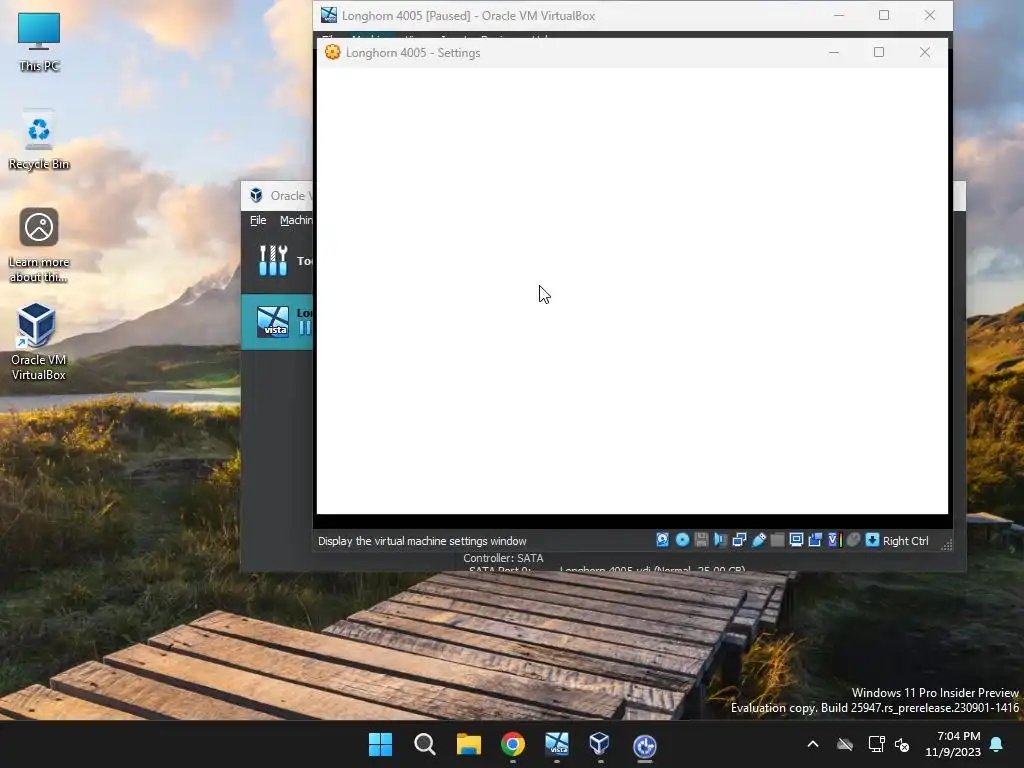Screen dimensions: 1024x768
Task: Open the Windows Start menu
Action: click(380, 744)
